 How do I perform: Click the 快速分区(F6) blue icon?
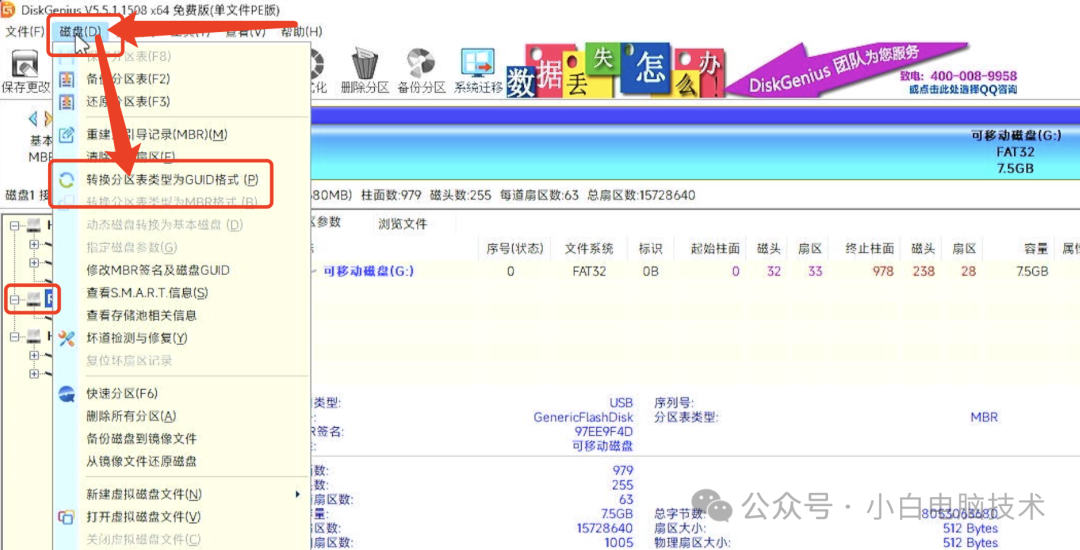pyautogui.click(x=66, y=394)
